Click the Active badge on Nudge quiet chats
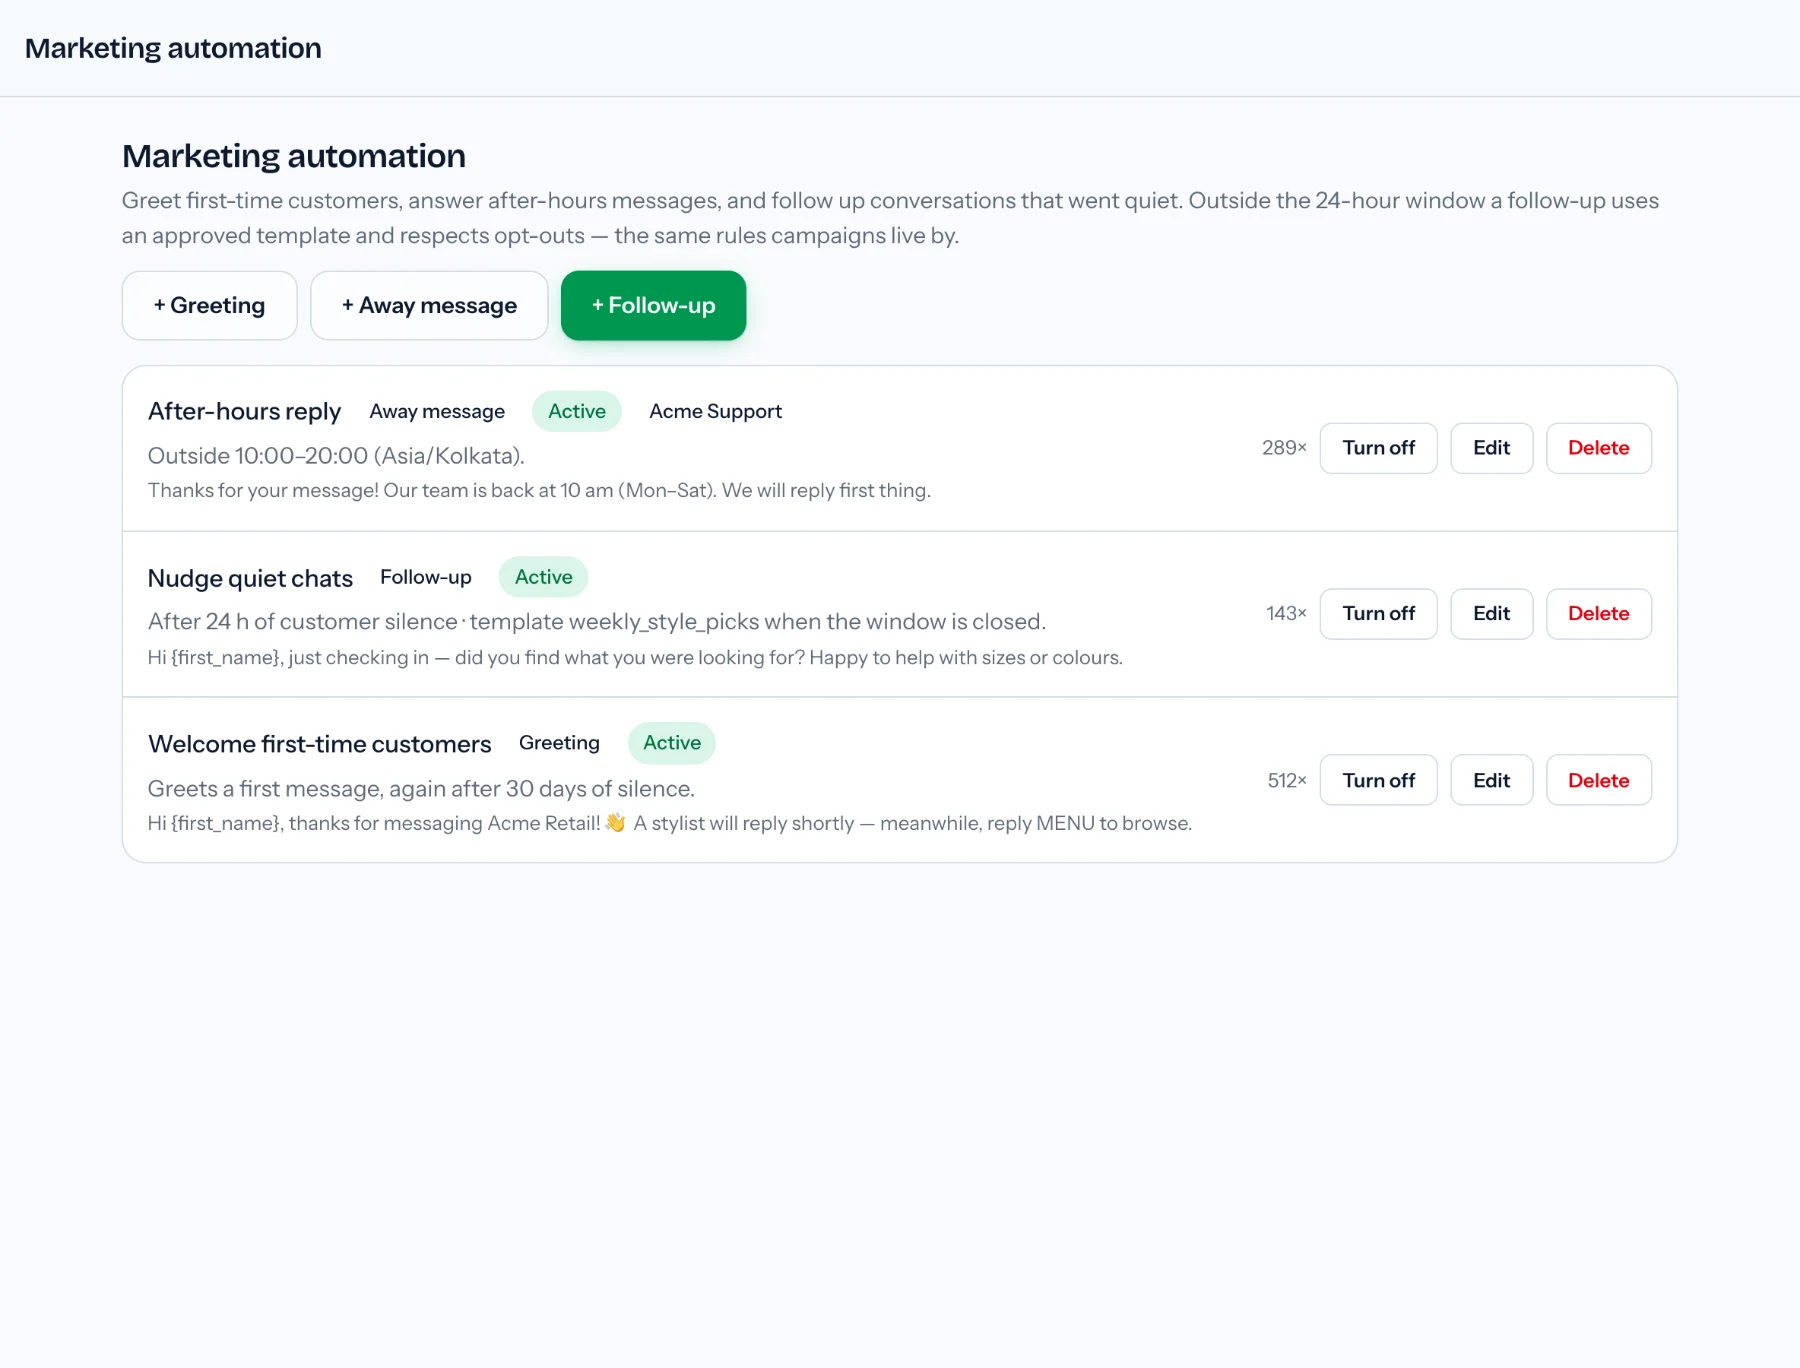The width and height of the screenshot is (1800, 1368). [x=543, y=577]
